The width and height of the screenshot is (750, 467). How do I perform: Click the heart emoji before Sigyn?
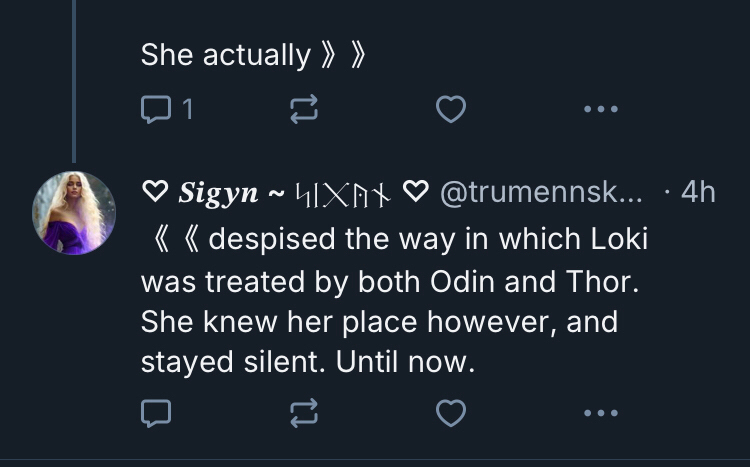point(154,193)
